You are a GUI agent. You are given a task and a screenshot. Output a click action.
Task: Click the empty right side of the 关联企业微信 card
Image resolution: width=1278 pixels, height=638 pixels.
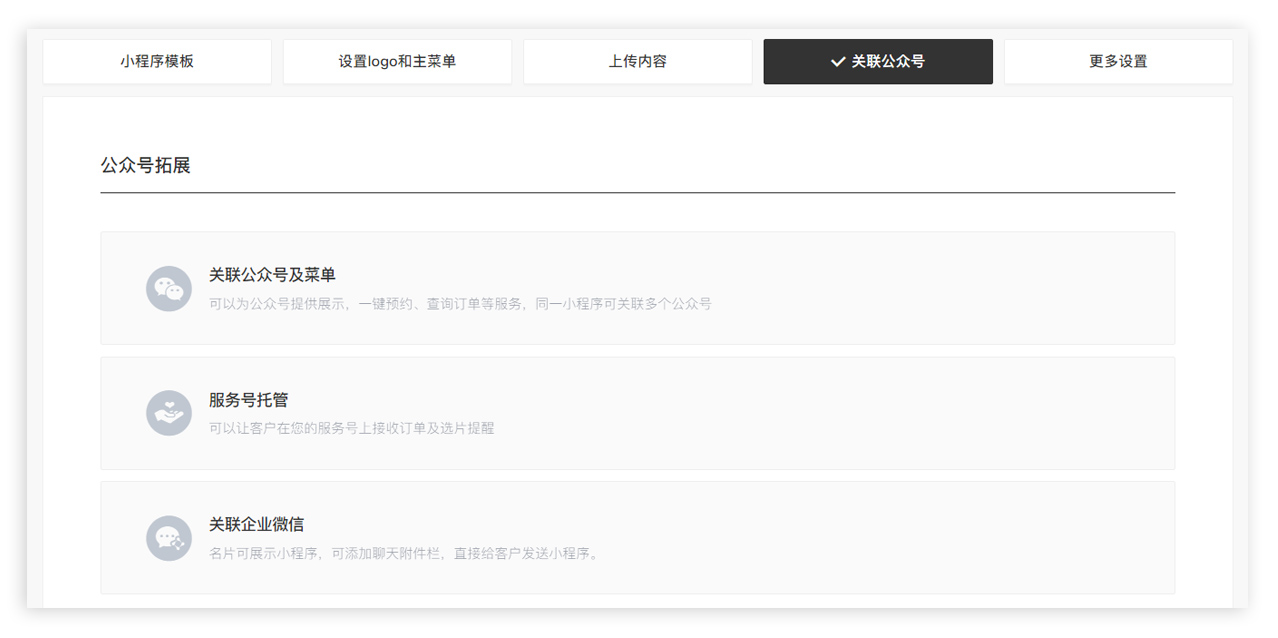coord(950,538)
